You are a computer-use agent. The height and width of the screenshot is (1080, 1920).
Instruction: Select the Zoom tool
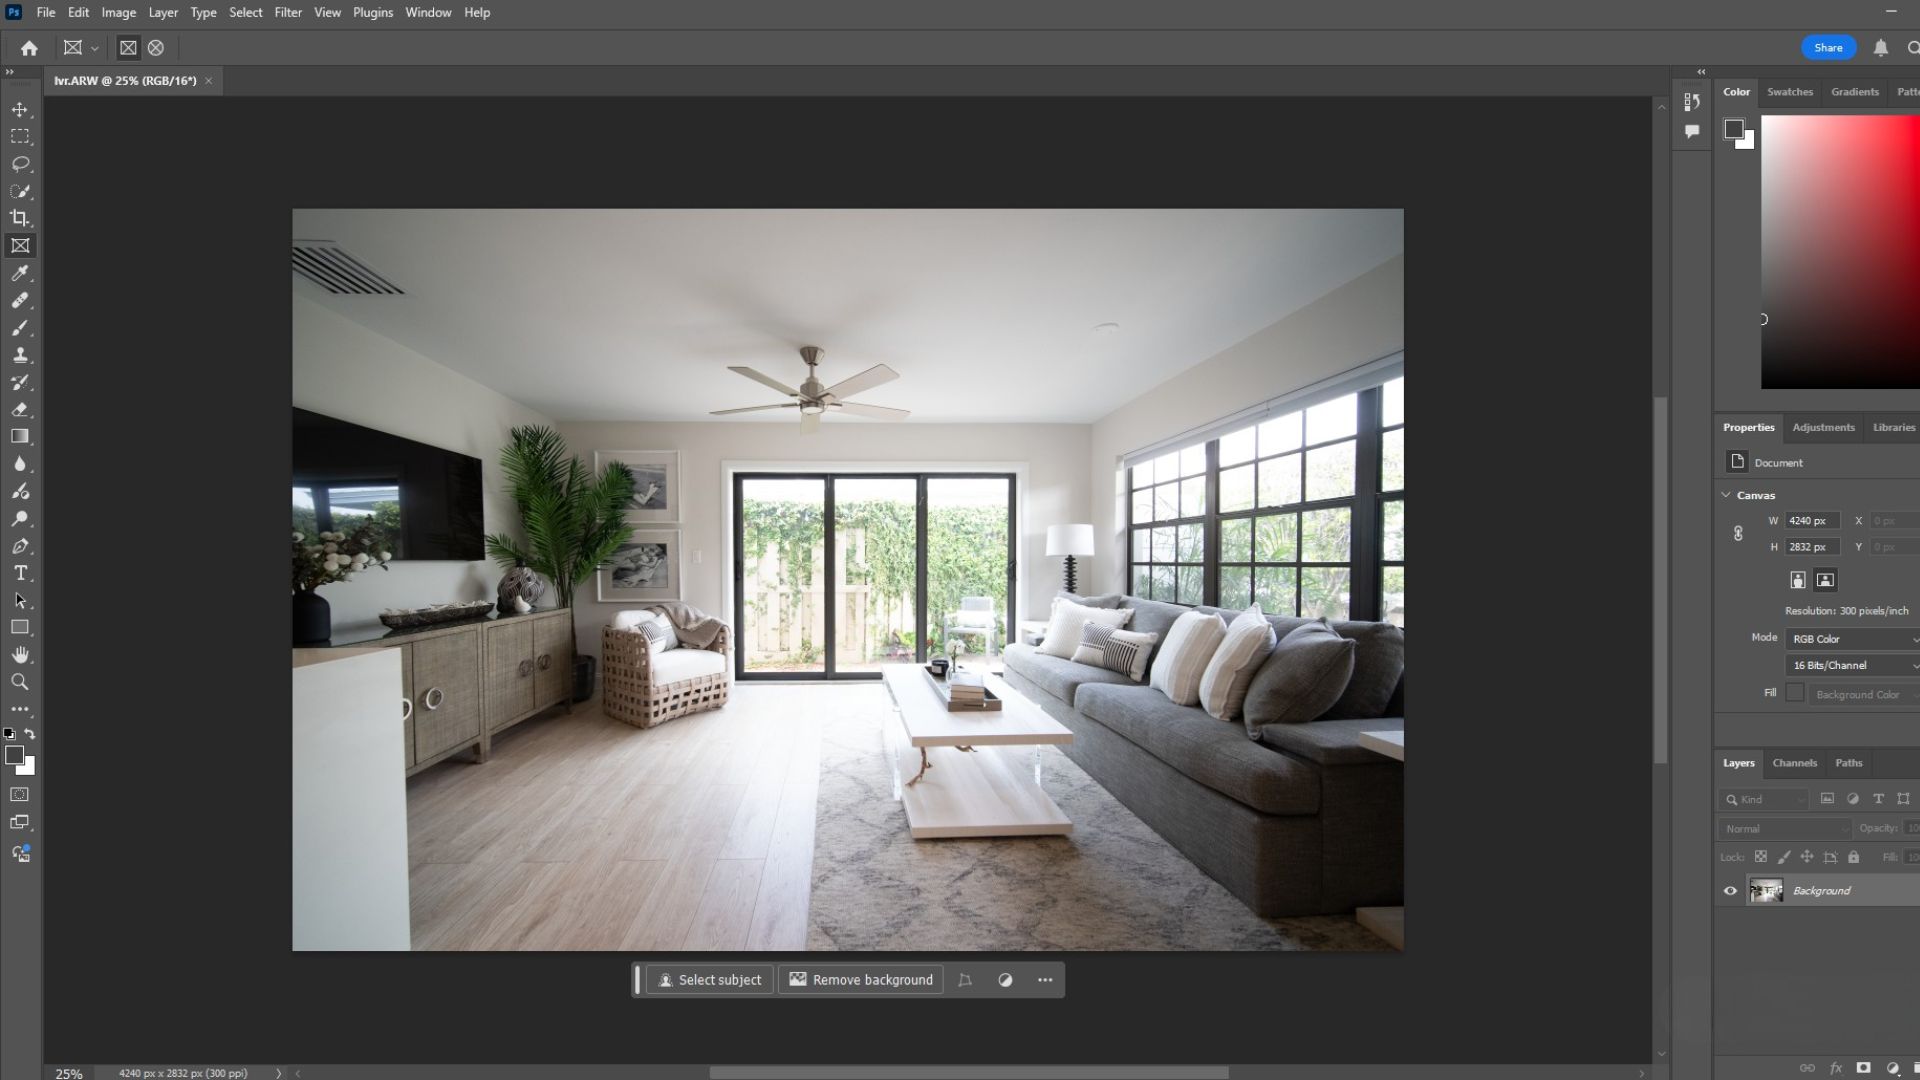(x=20, y=682)
